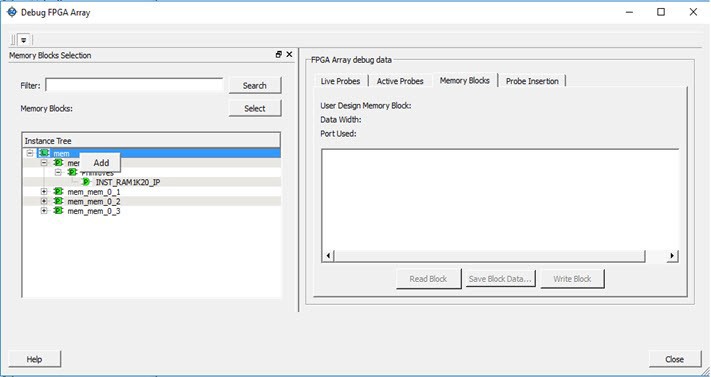This screenshot has width=711, height=377.
Task: Open the Active Probes tab
Action: 400,81
